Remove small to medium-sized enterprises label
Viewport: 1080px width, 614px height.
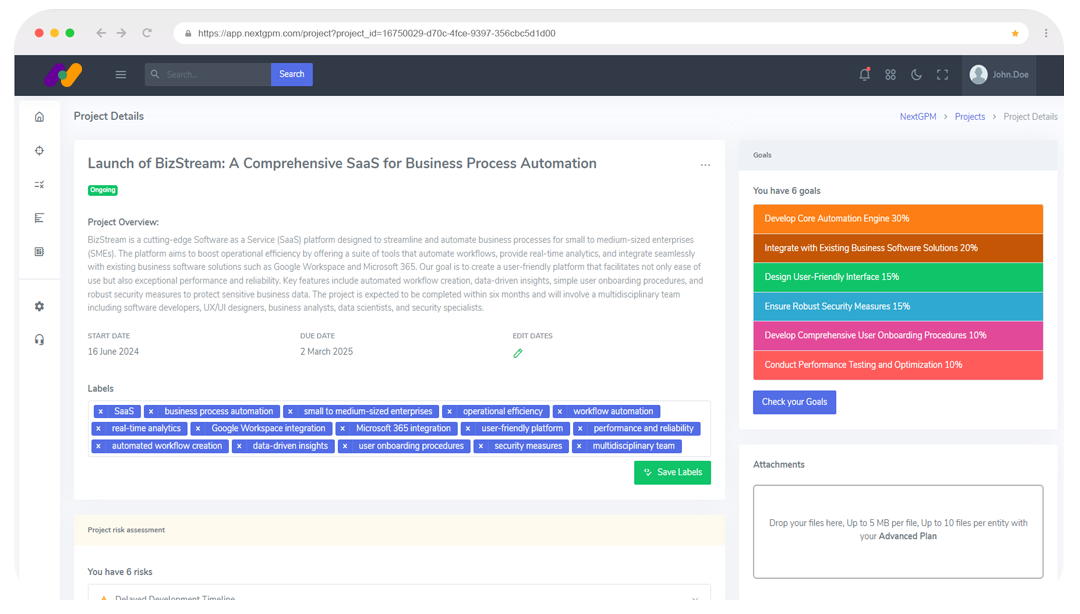(x=290, y=411)
